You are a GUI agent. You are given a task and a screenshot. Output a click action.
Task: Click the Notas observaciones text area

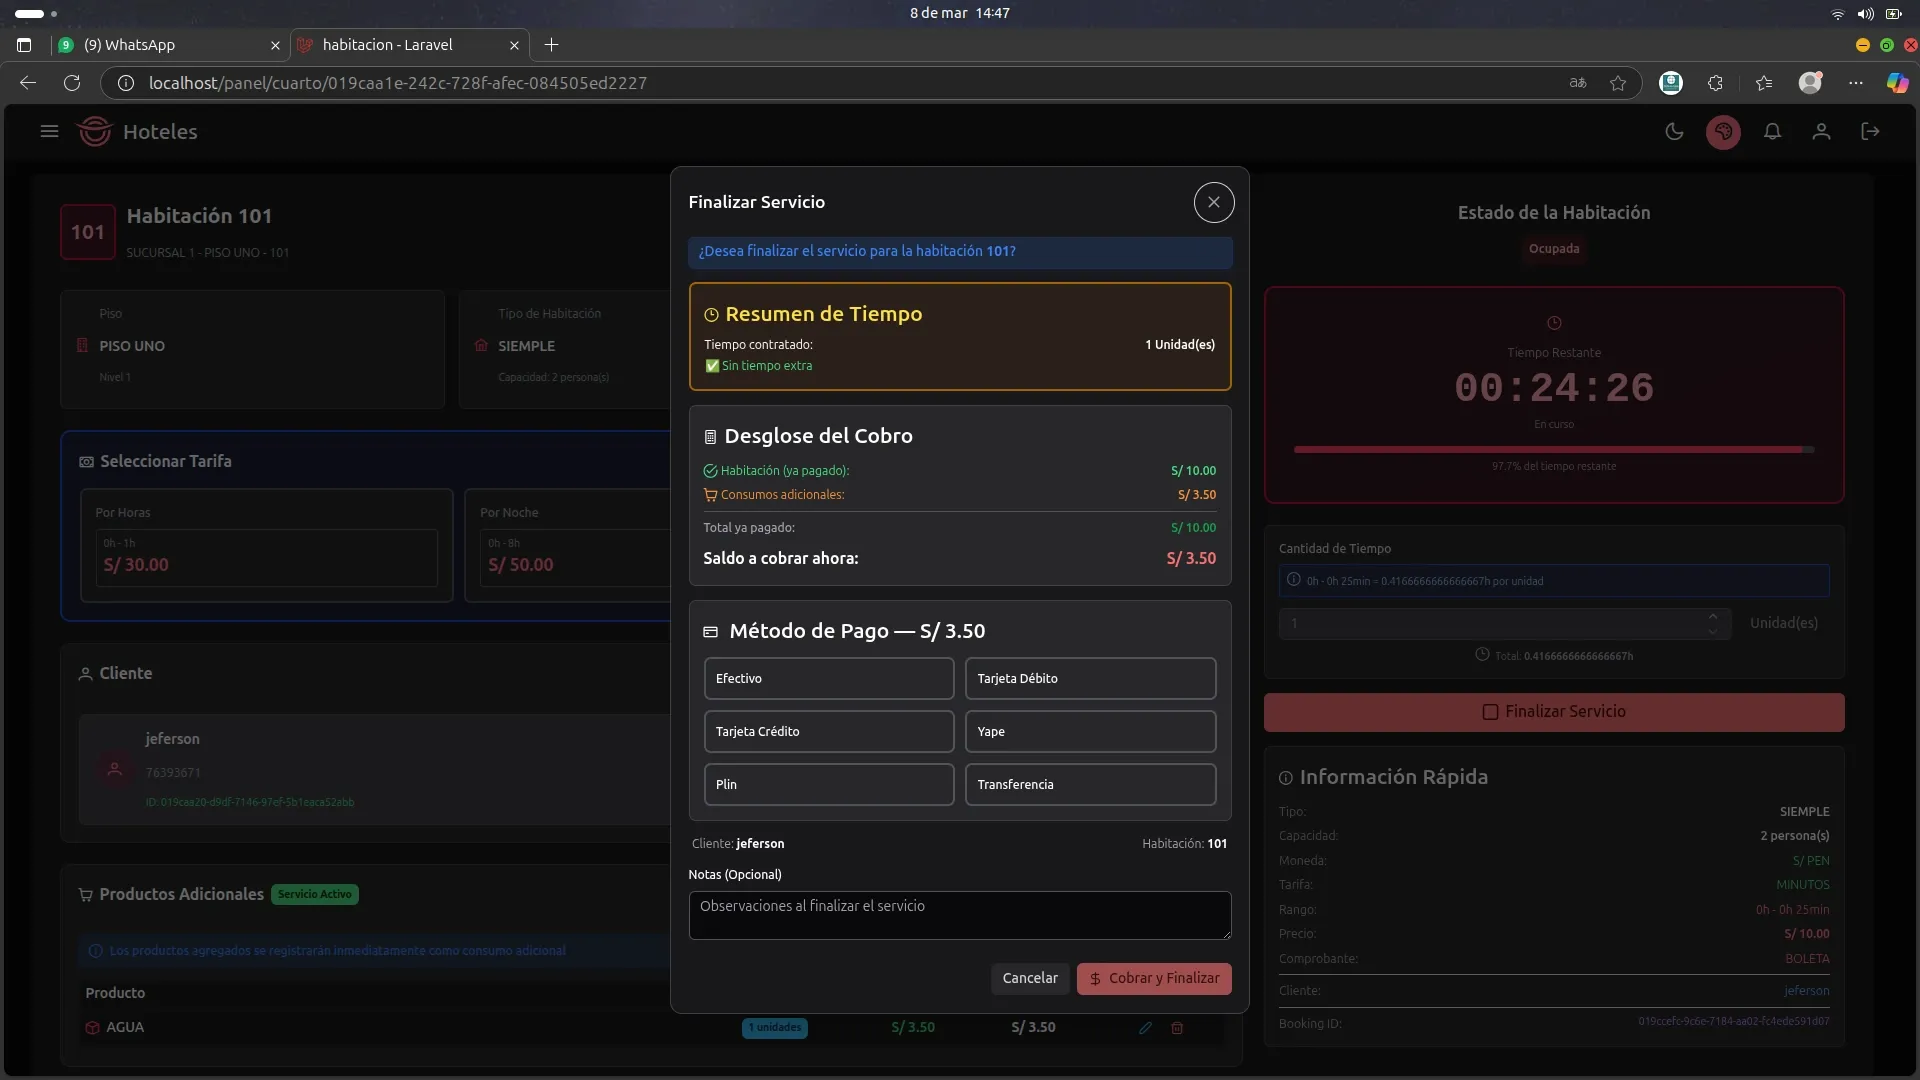coord(959,915)
